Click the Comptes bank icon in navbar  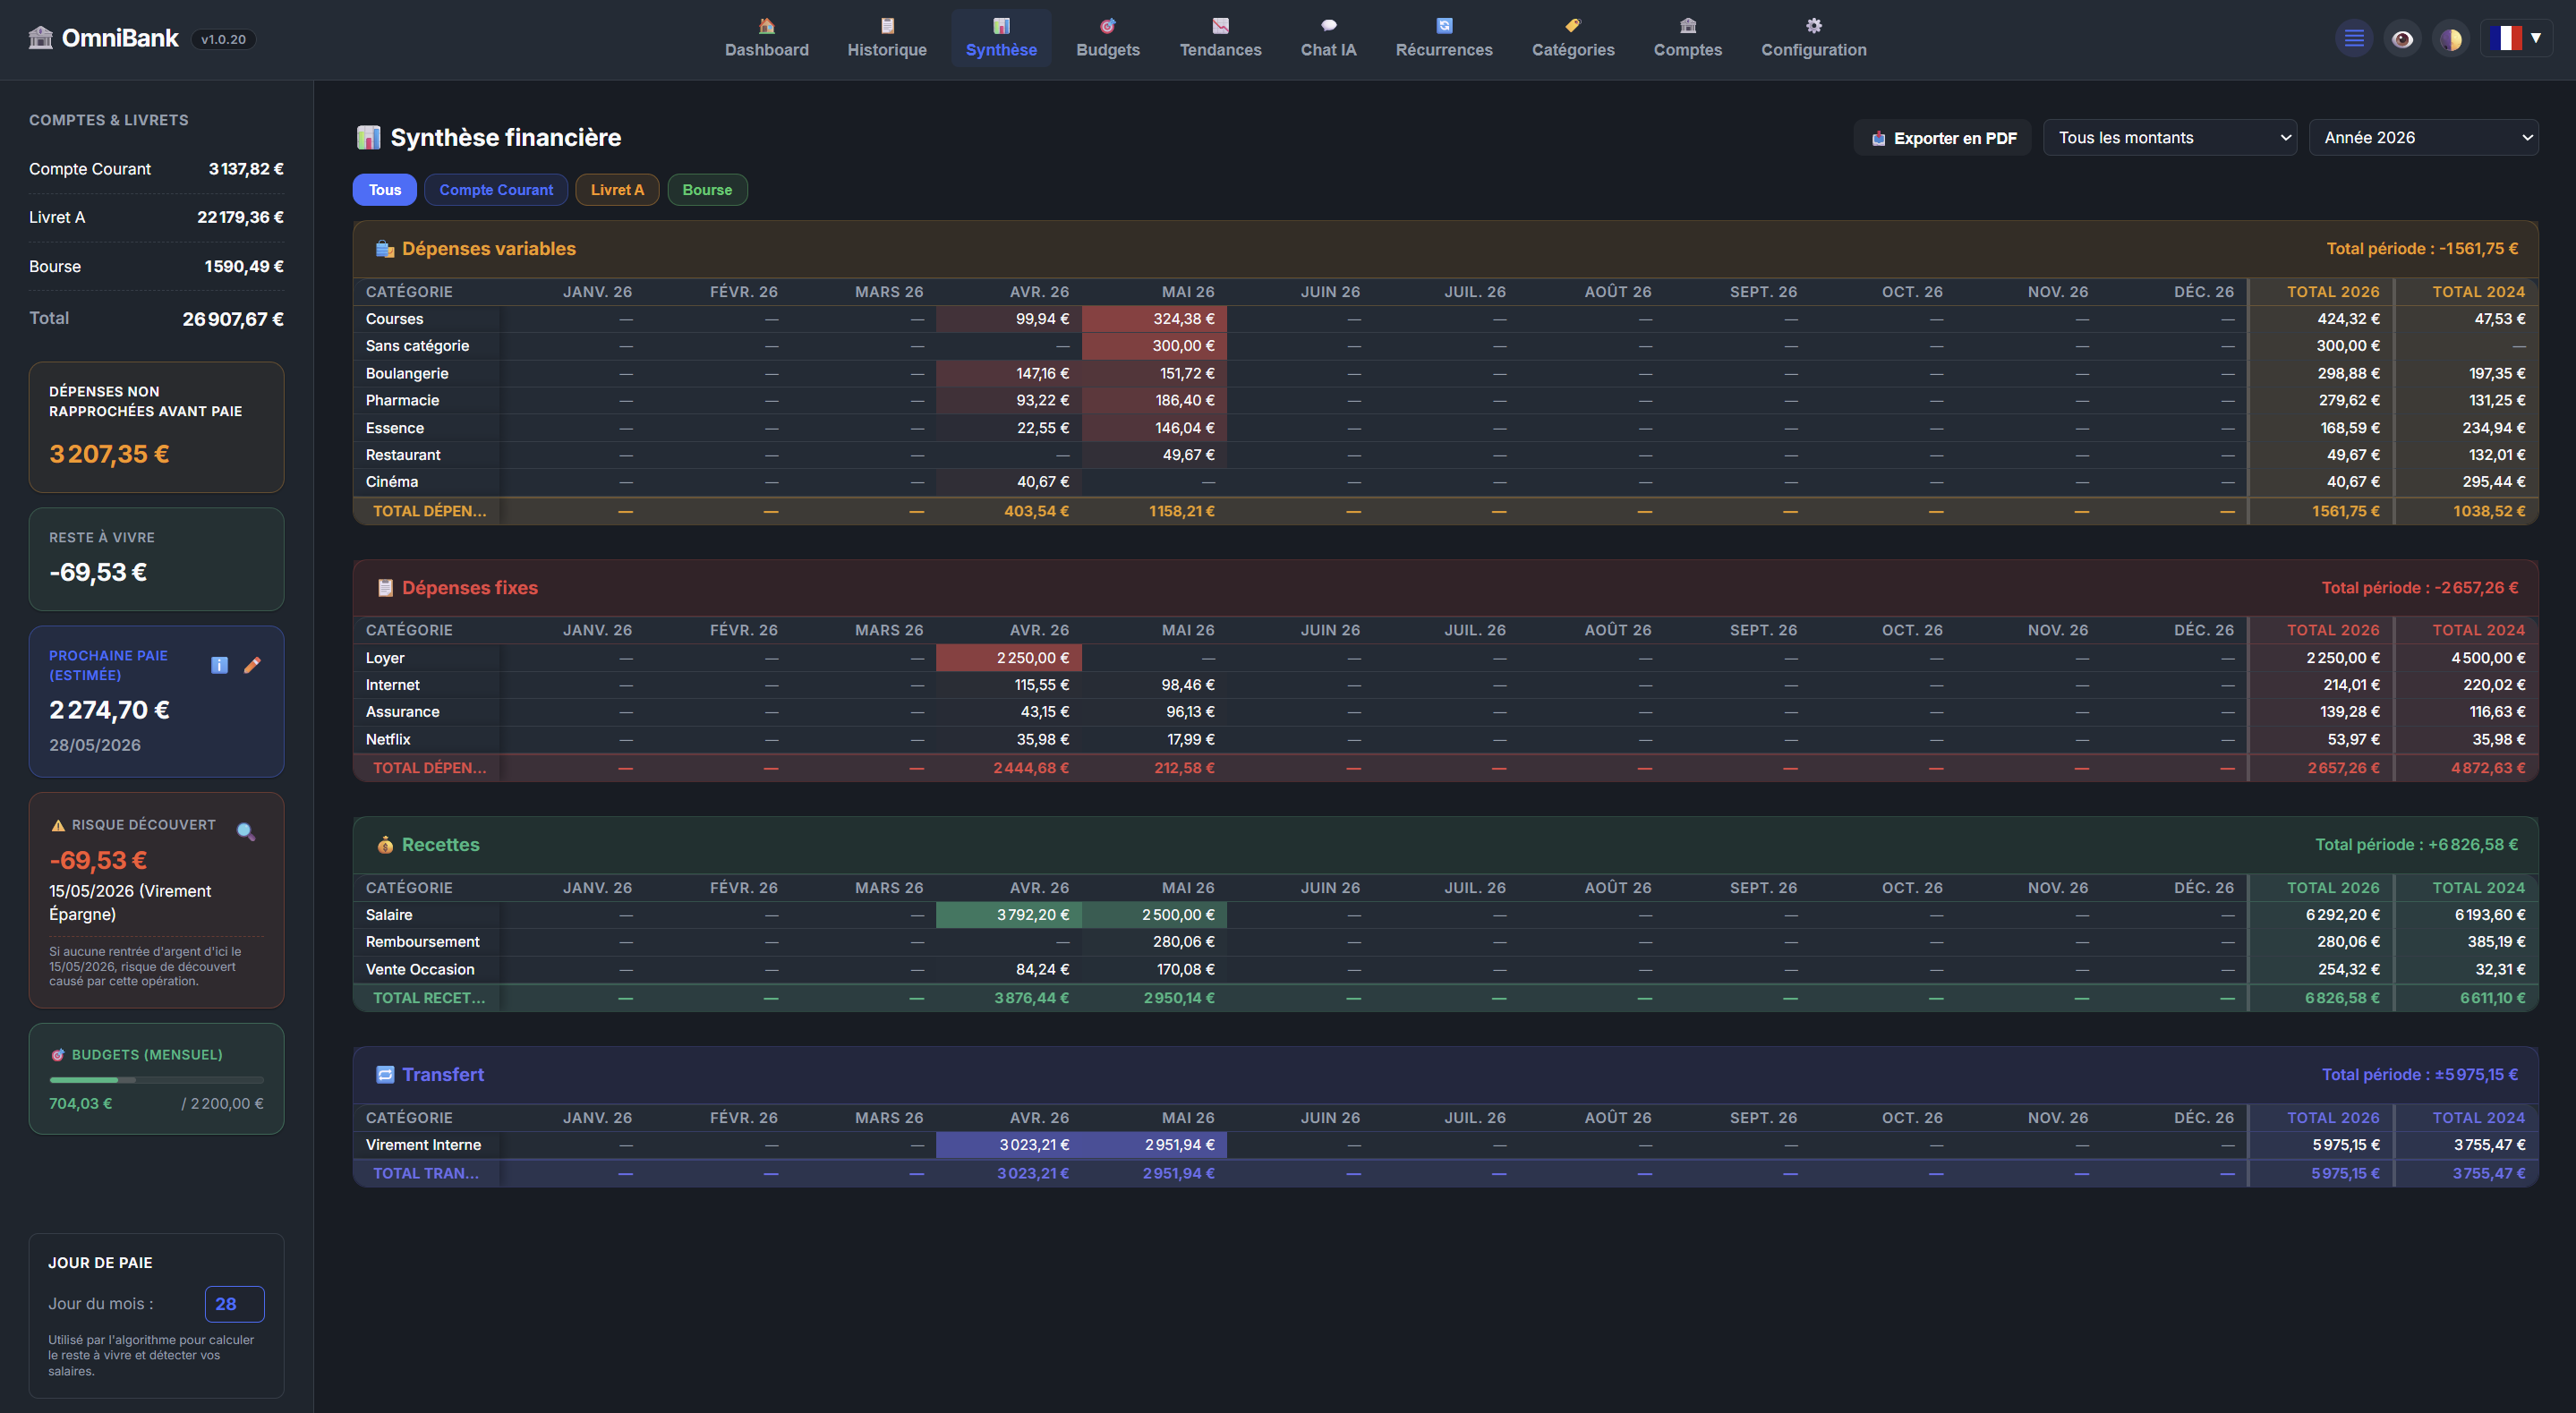(1688, 25)
